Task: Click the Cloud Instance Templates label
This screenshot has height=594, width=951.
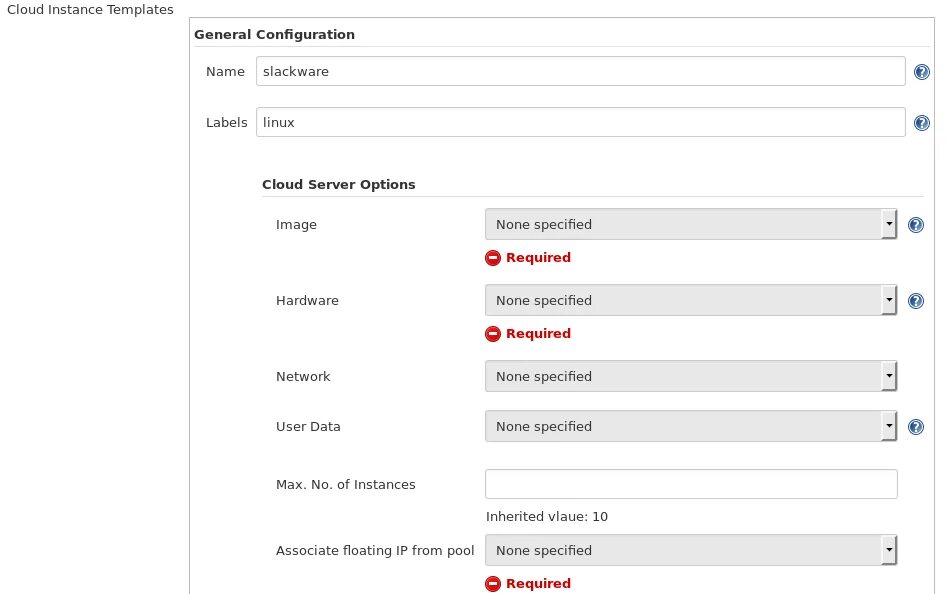Action: 90,10
